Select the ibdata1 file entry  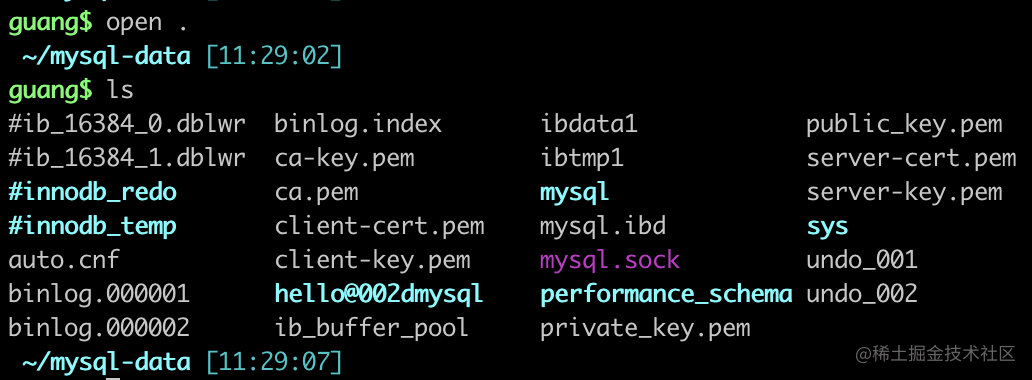pos(589,124)
